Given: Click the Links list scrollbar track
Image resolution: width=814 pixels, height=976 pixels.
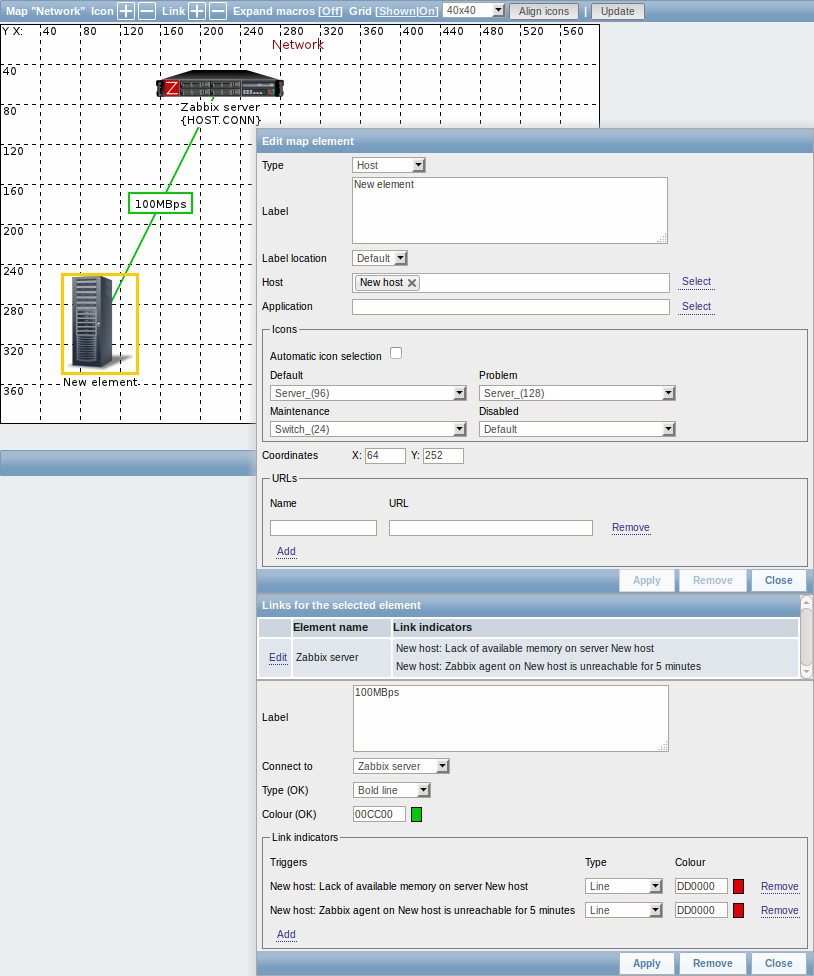Looking at the screenshot, I should [806, 637].
